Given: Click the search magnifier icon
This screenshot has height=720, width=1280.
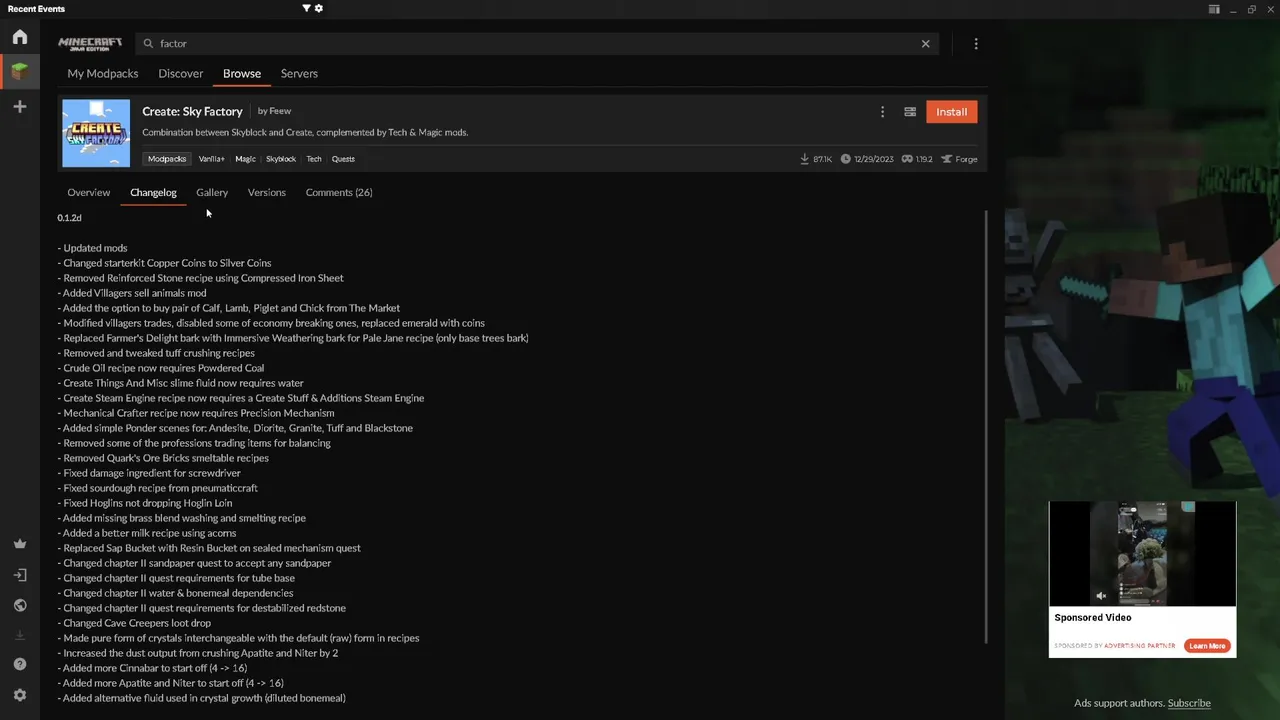Looking at the screenshot, I should pos(148,43).
